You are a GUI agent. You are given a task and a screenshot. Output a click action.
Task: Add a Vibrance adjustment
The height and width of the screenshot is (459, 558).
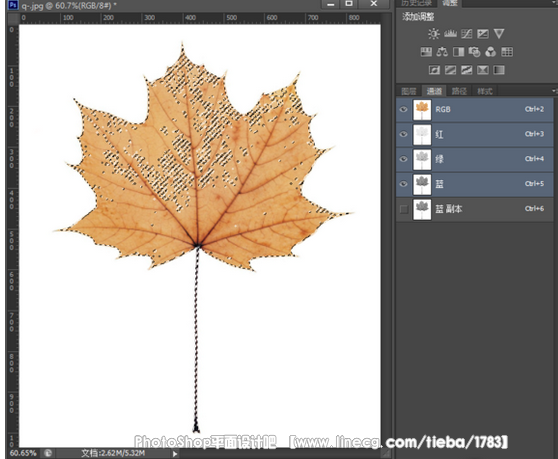(x=499, y=34)
